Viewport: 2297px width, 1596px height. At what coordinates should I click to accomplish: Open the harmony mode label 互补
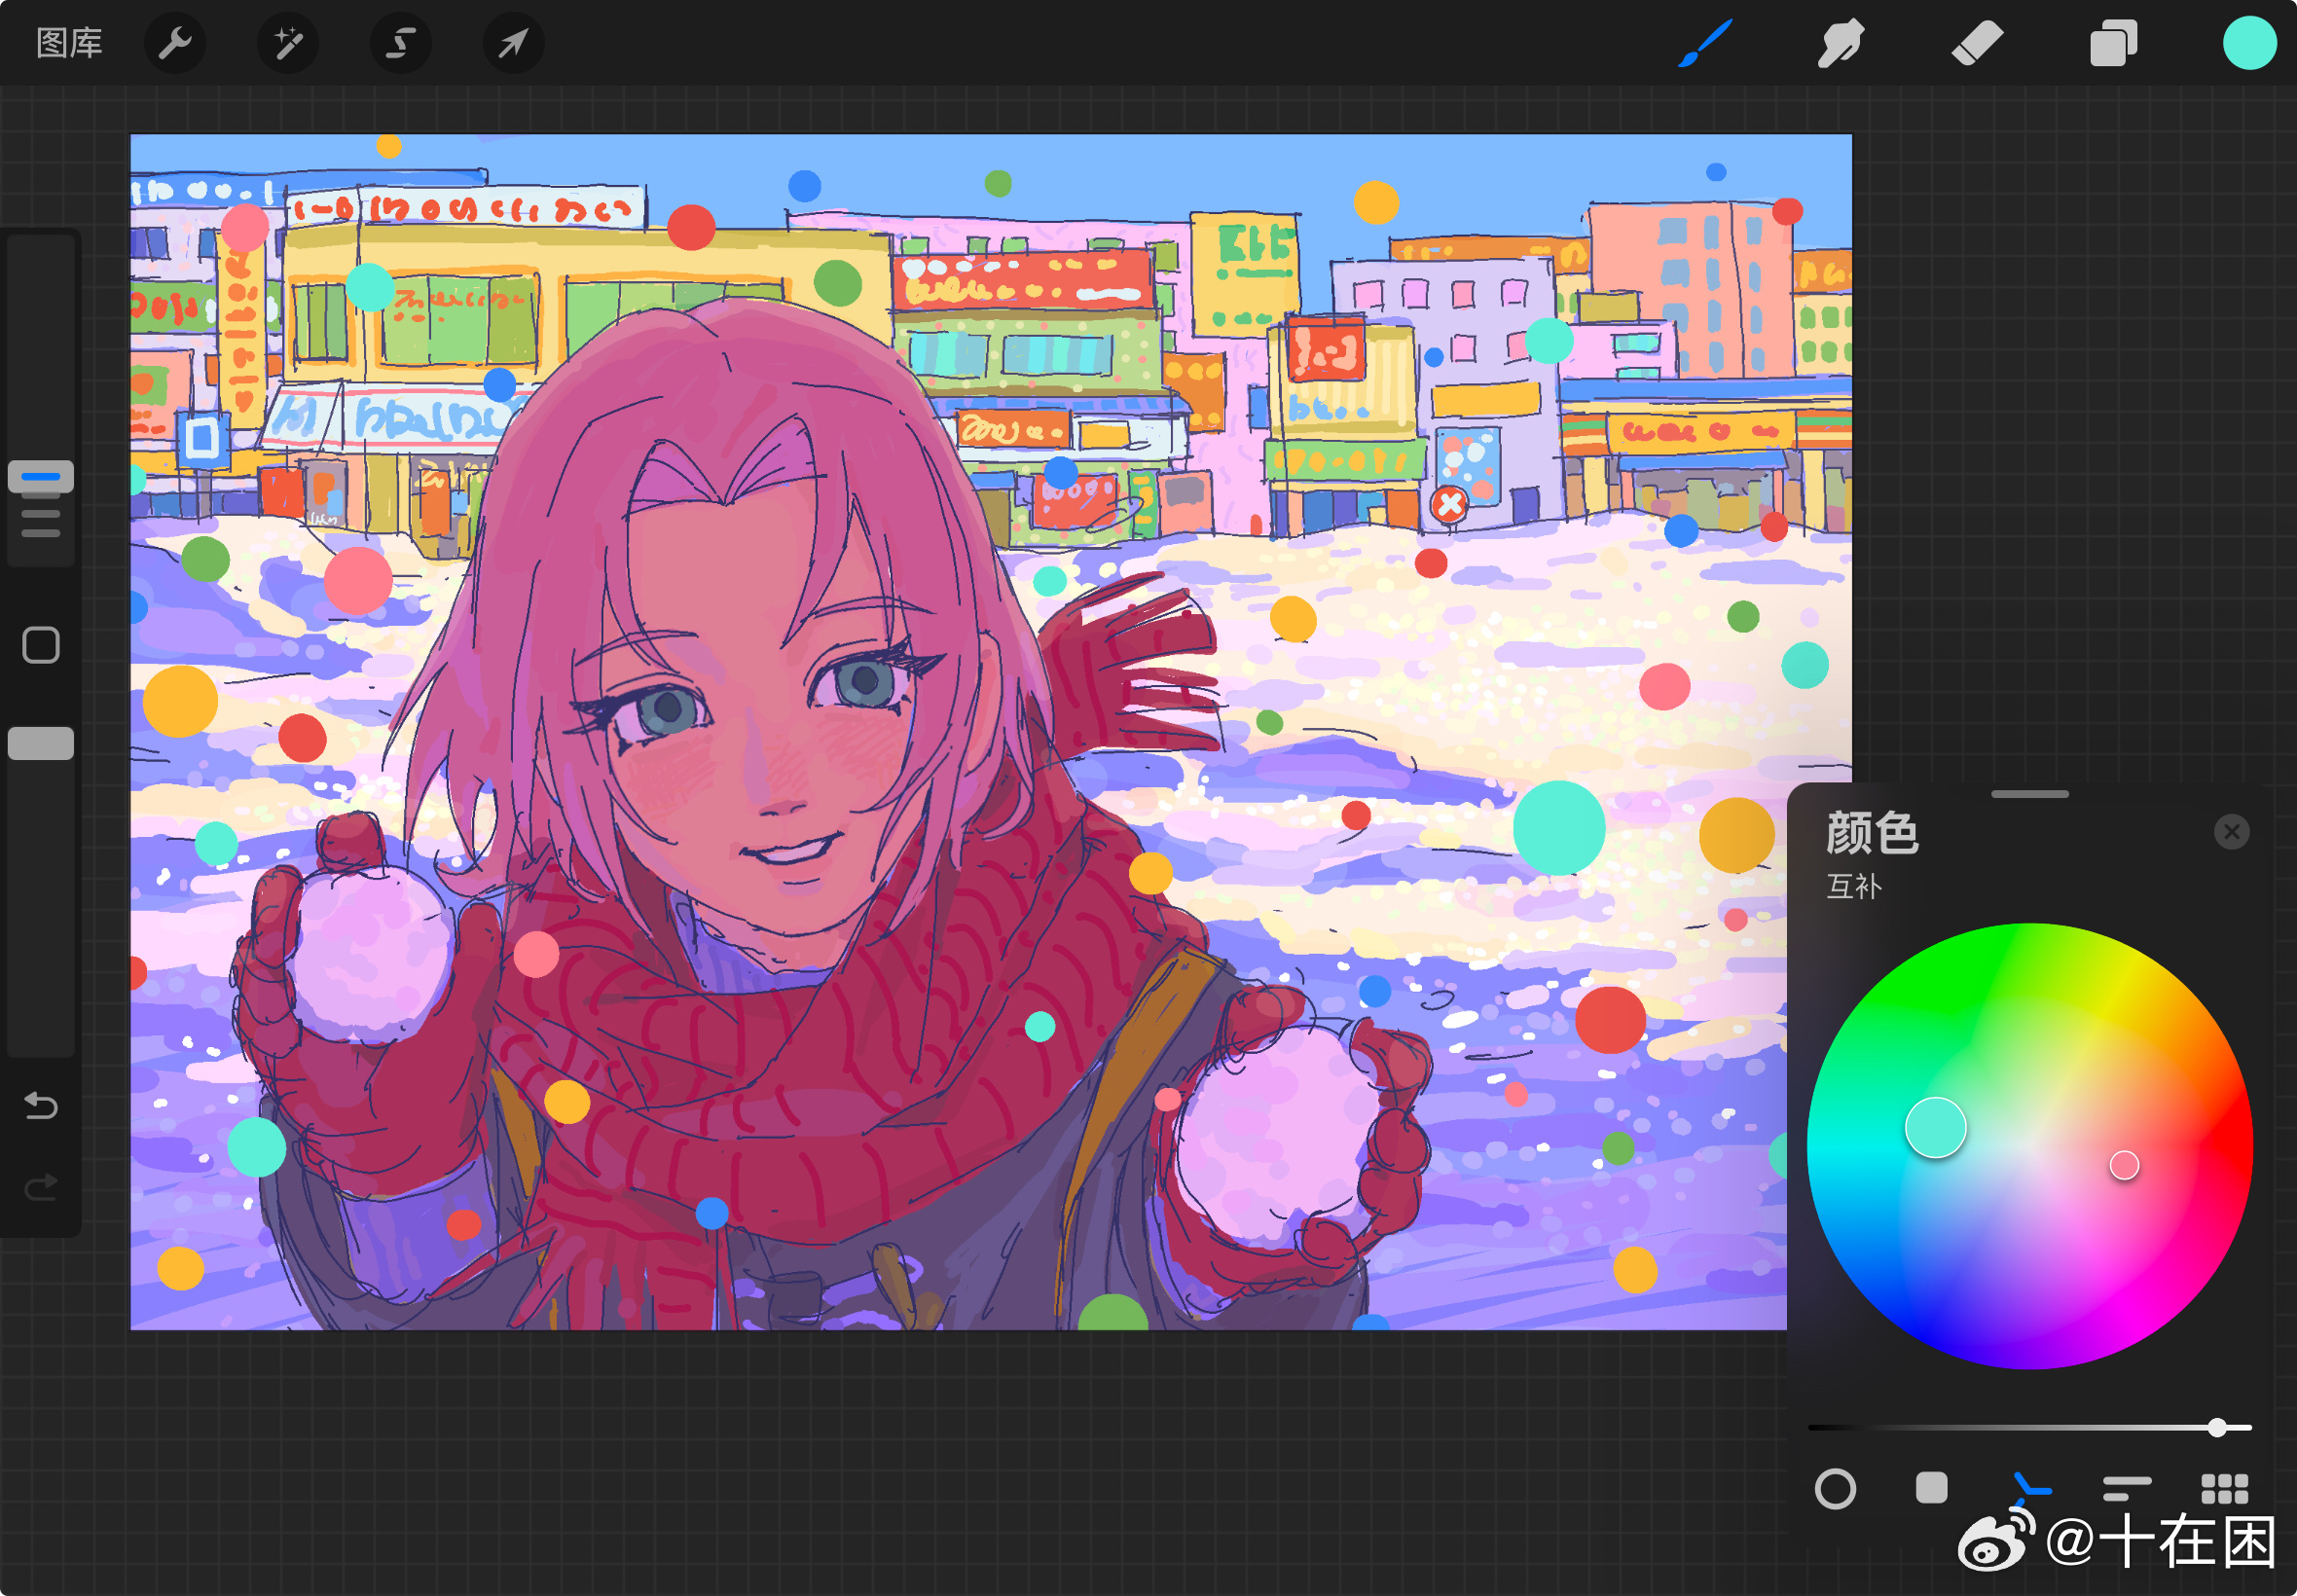(x=1853, y=886)
